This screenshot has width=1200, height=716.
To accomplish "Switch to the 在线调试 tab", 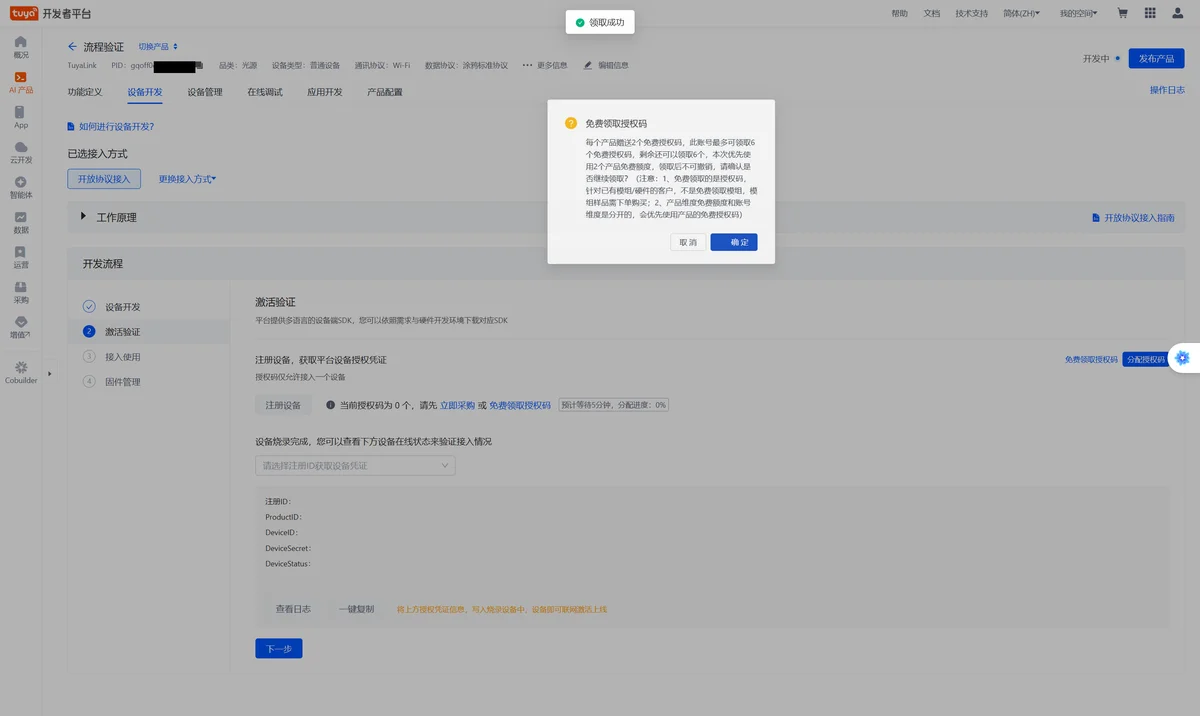I will (x=265, y=92).
